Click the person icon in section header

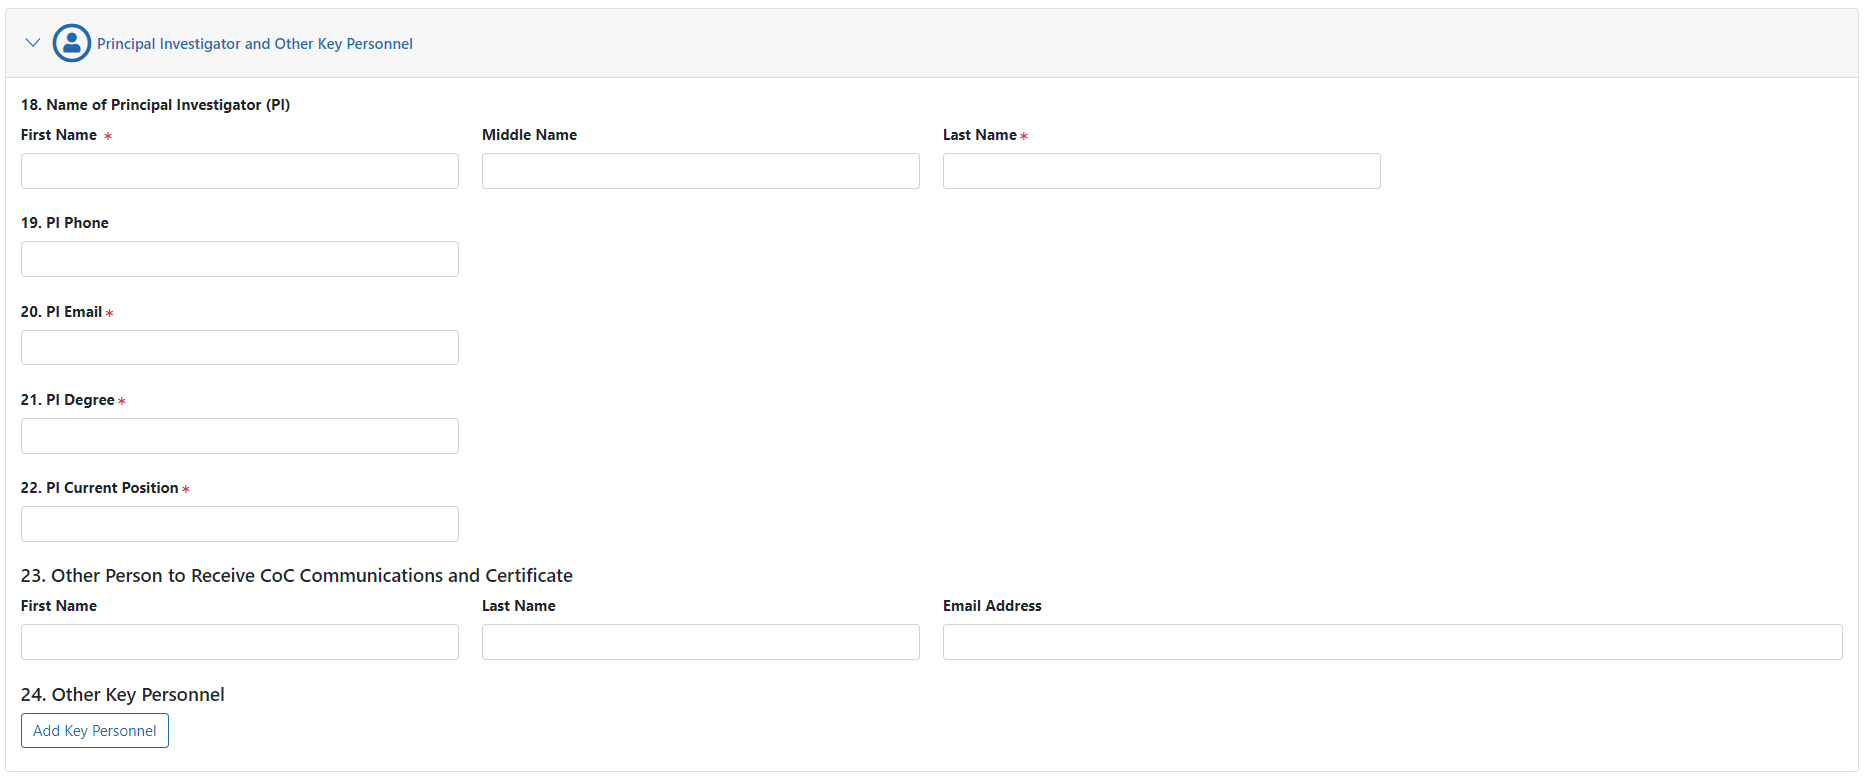[x=71, y=43]
